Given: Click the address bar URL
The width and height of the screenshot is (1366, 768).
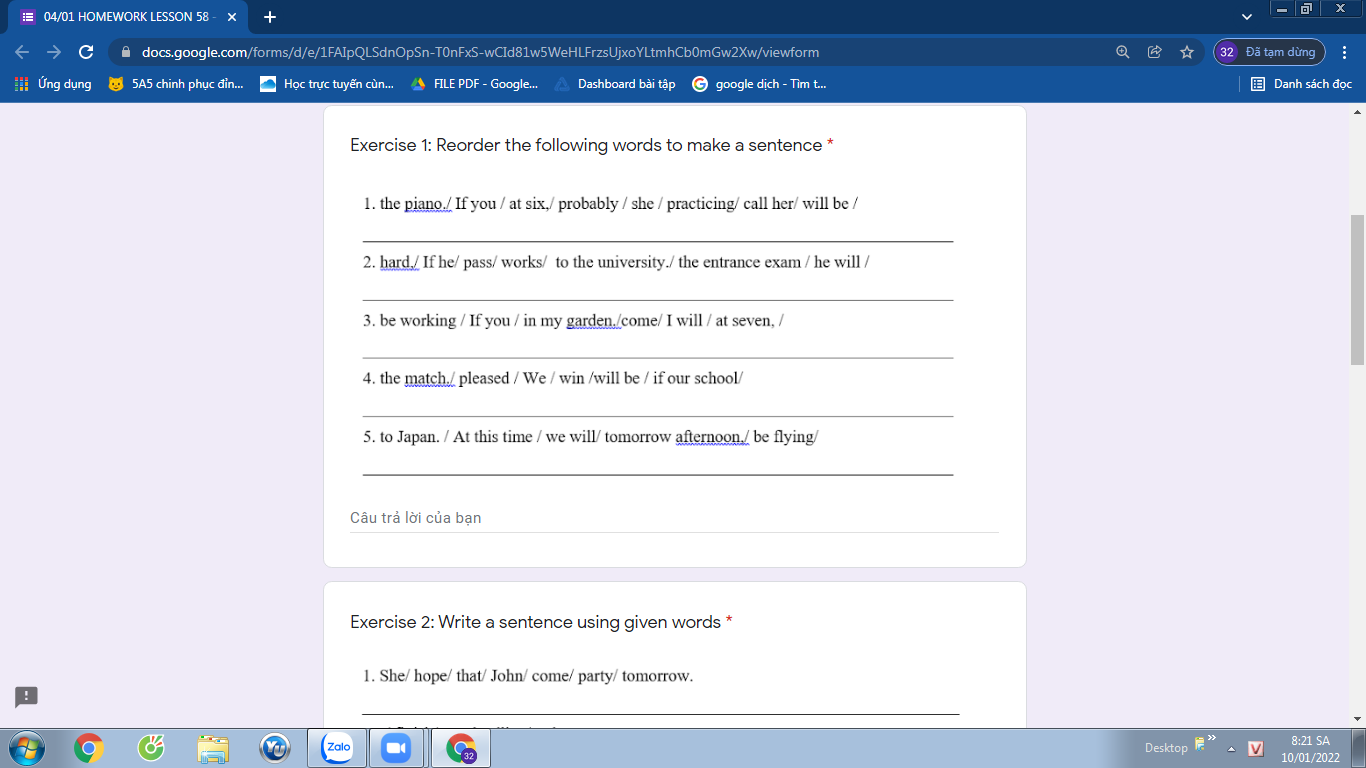Looking at the screenshot, I should point(480,52).
